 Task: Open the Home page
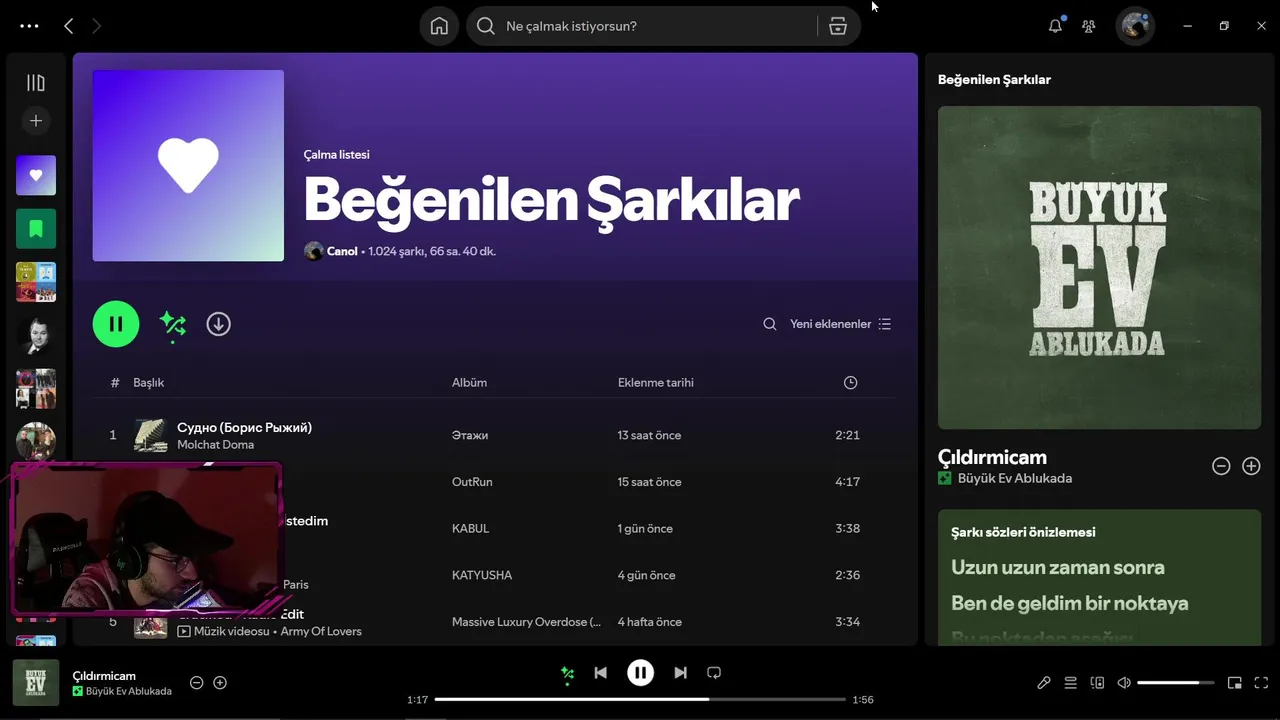pos(439,26)
